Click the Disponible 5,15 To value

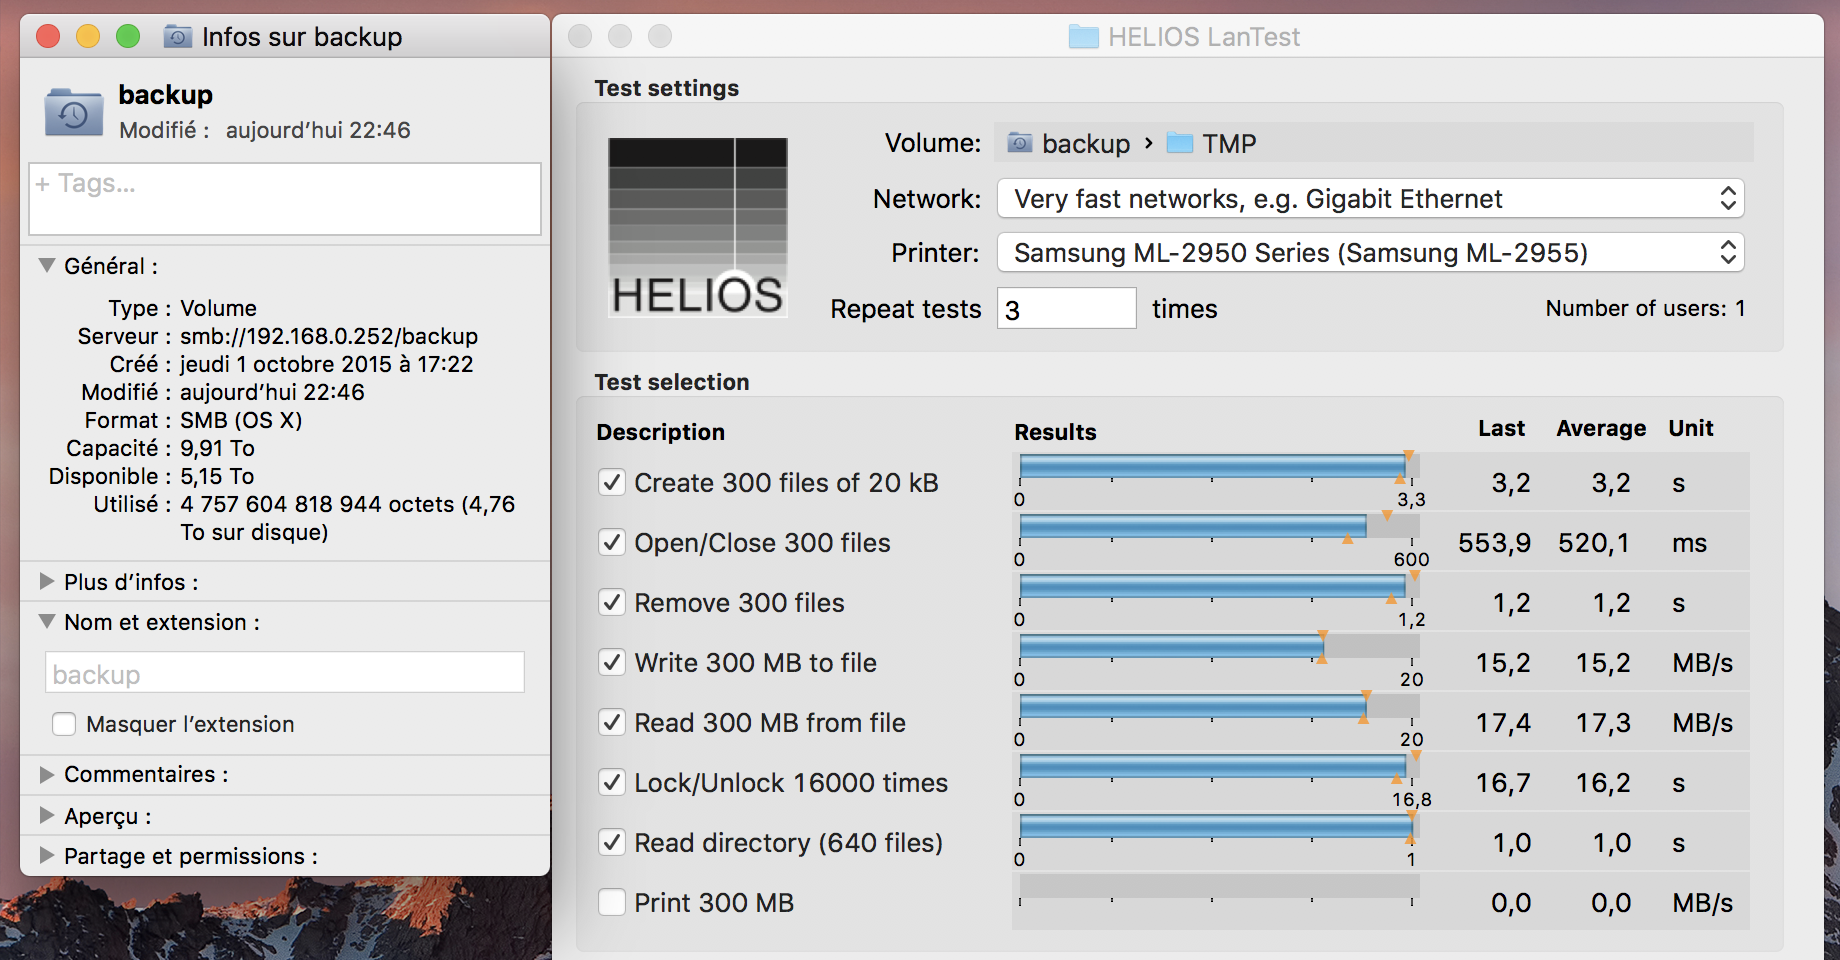coord(217,476)
